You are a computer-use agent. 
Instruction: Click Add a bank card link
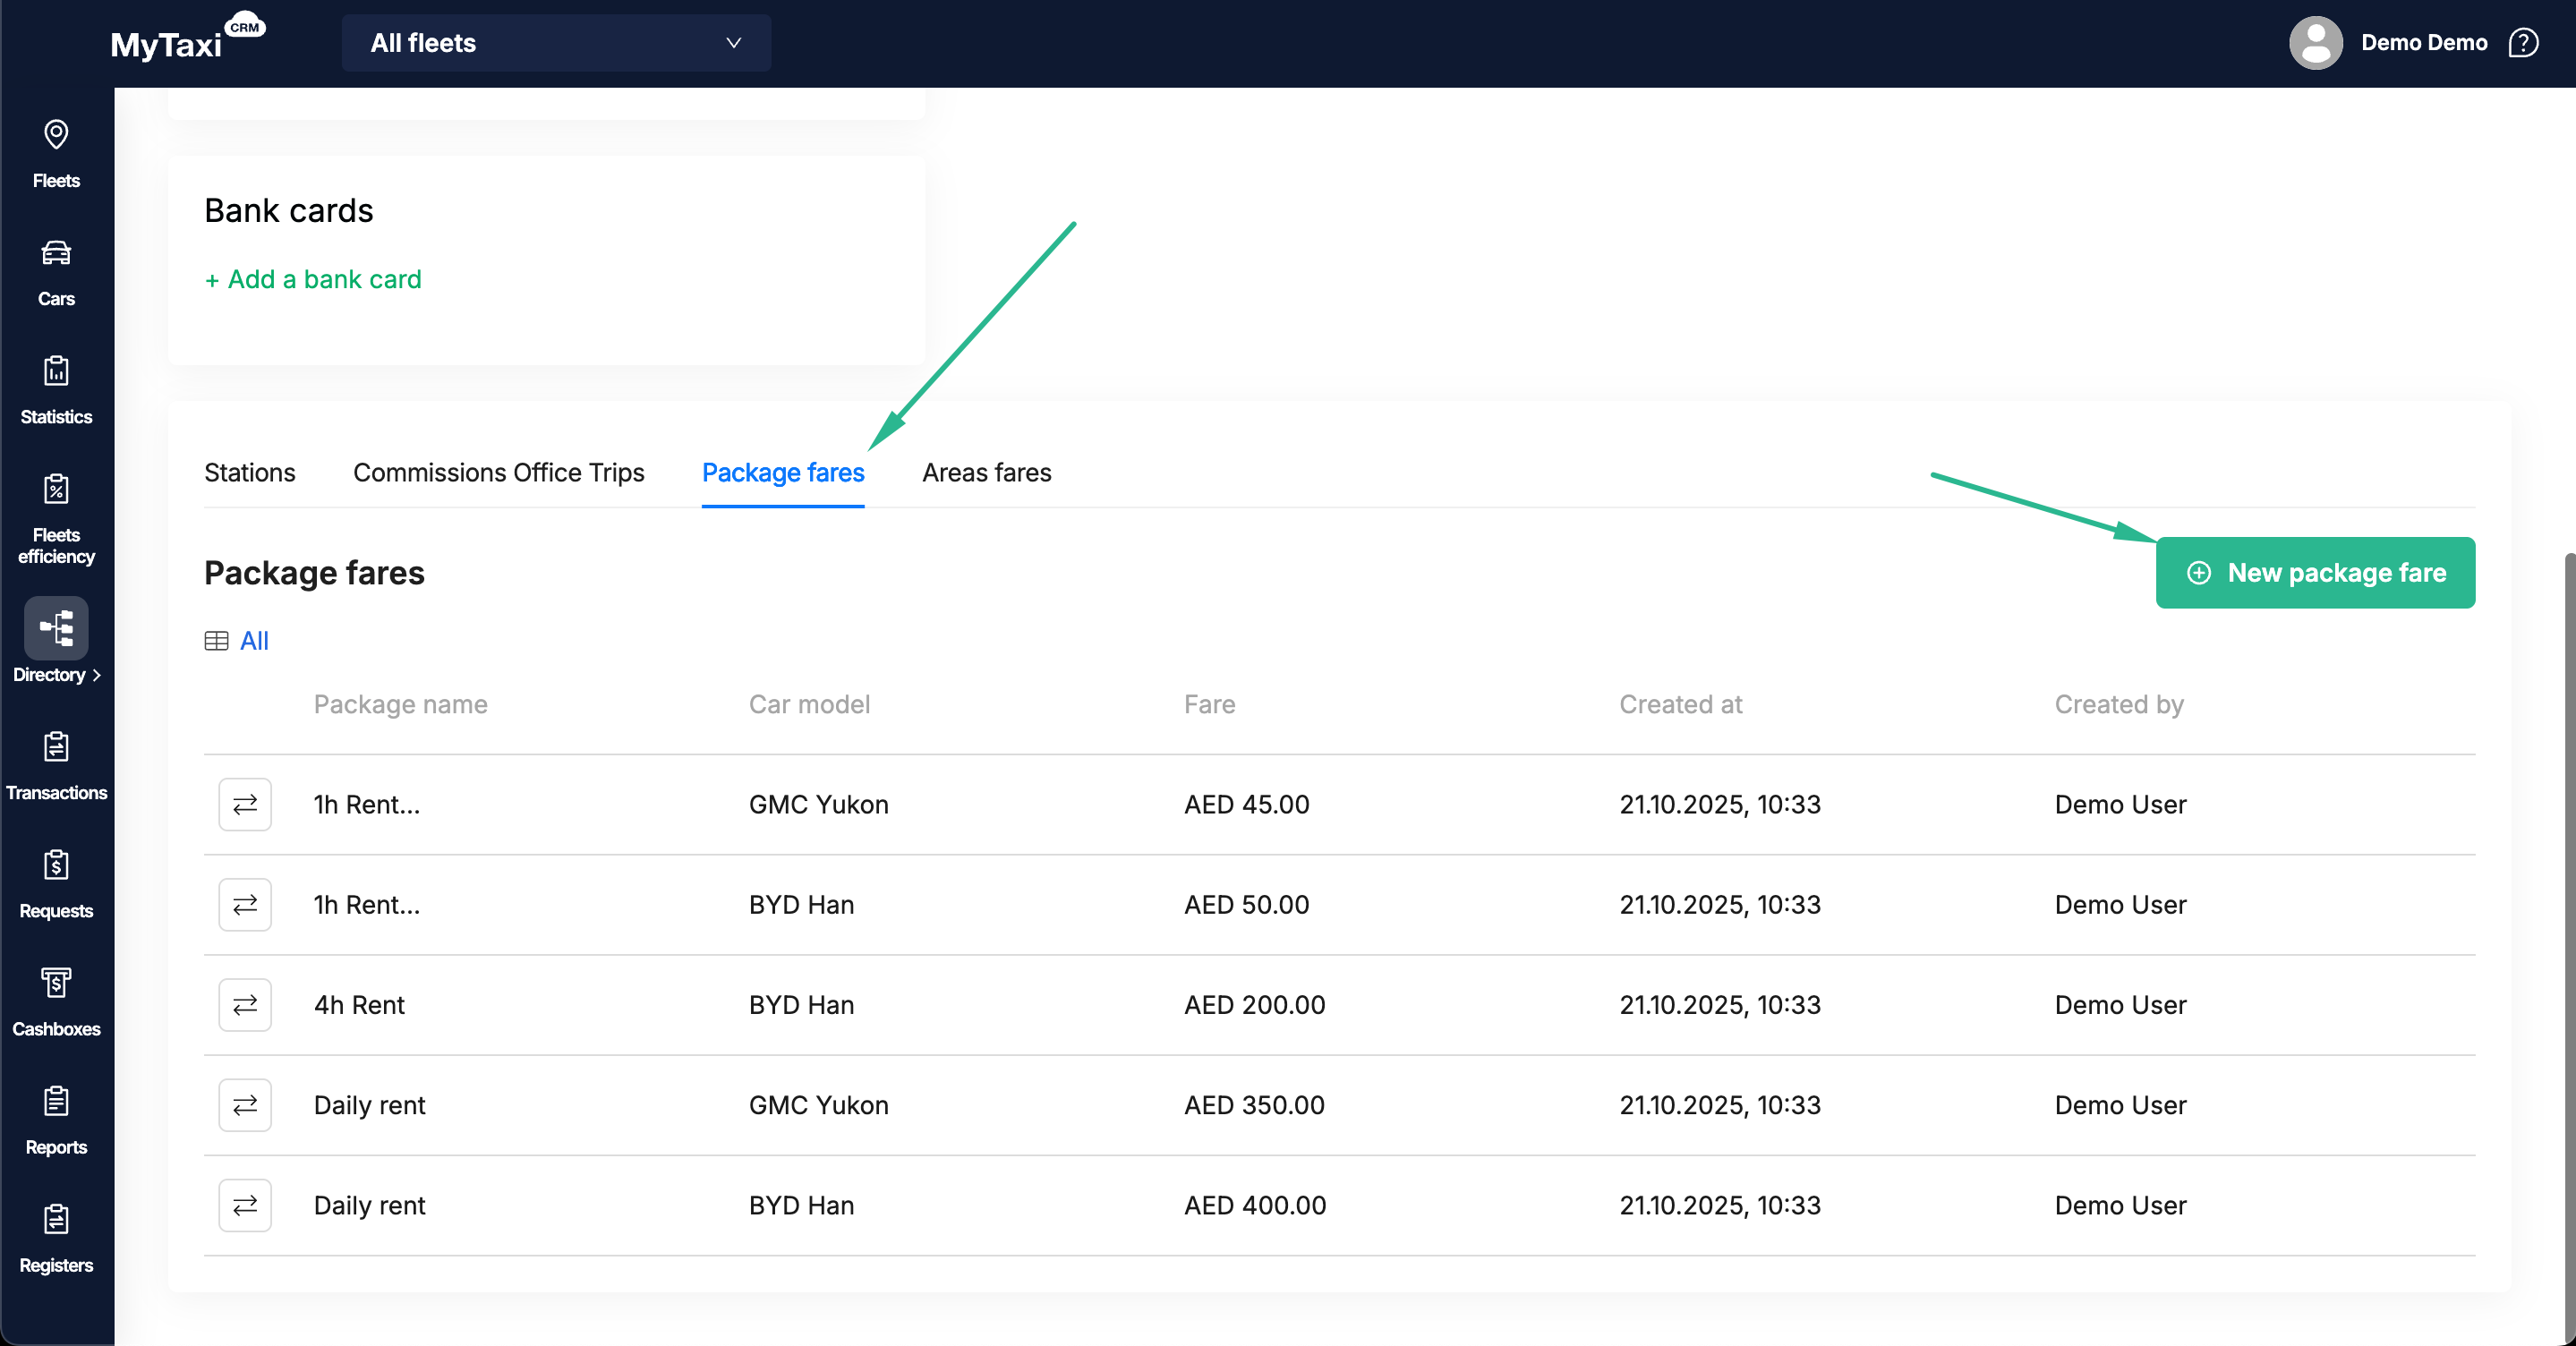(313, 279)
